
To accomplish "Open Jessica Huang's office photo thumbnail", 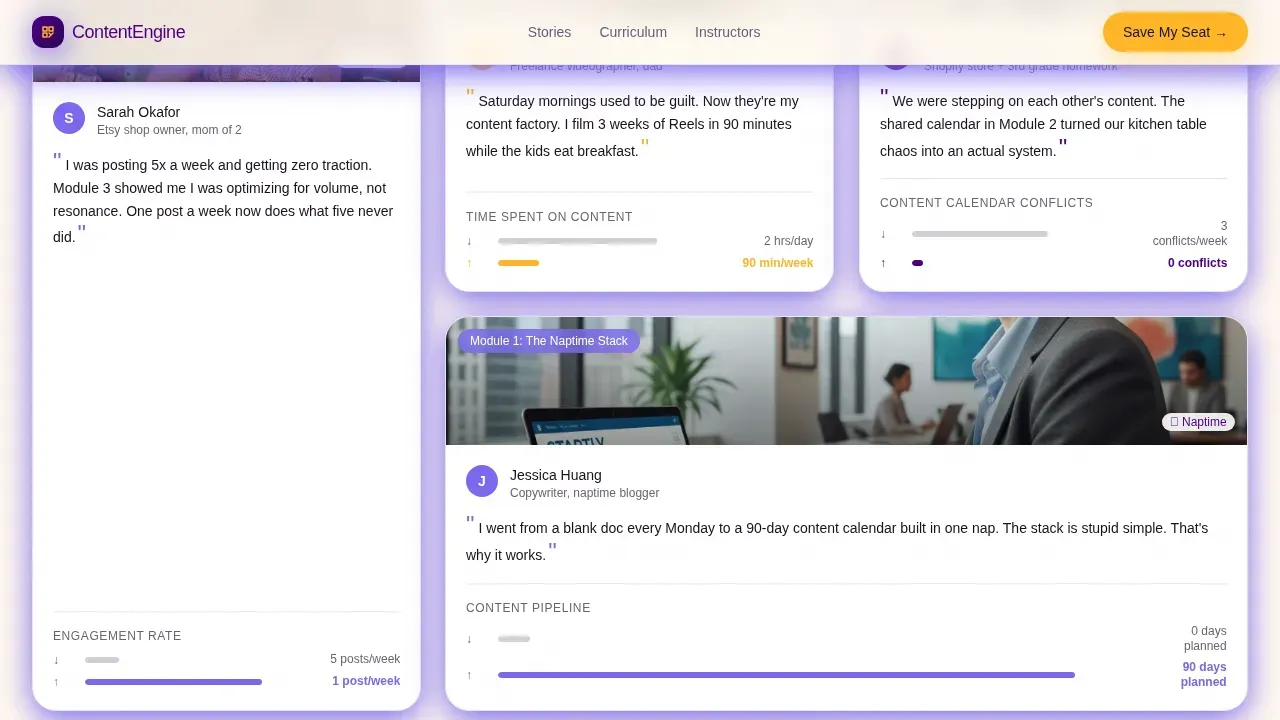I will coord(846,381).
